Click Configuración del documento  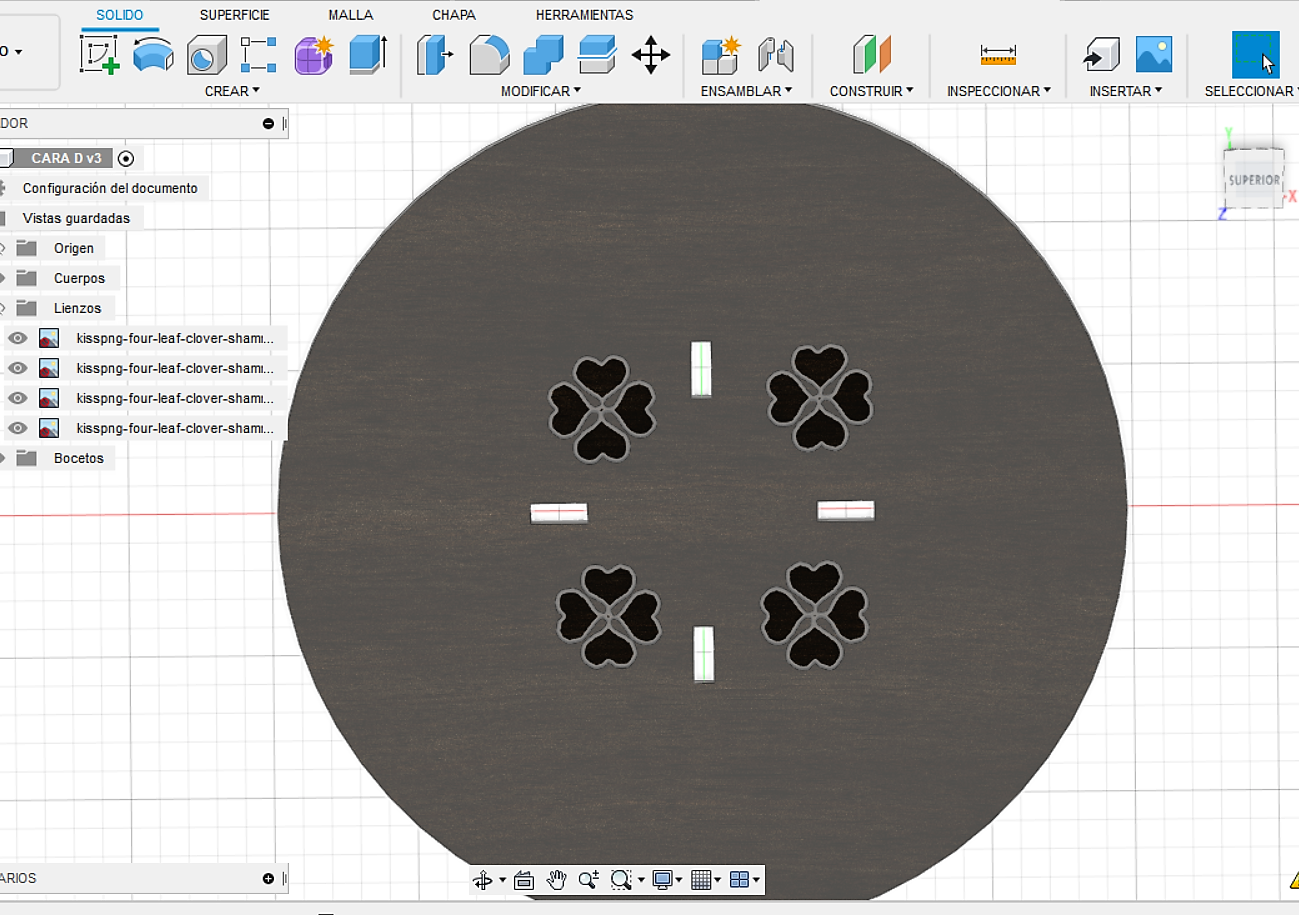[110, 188]
